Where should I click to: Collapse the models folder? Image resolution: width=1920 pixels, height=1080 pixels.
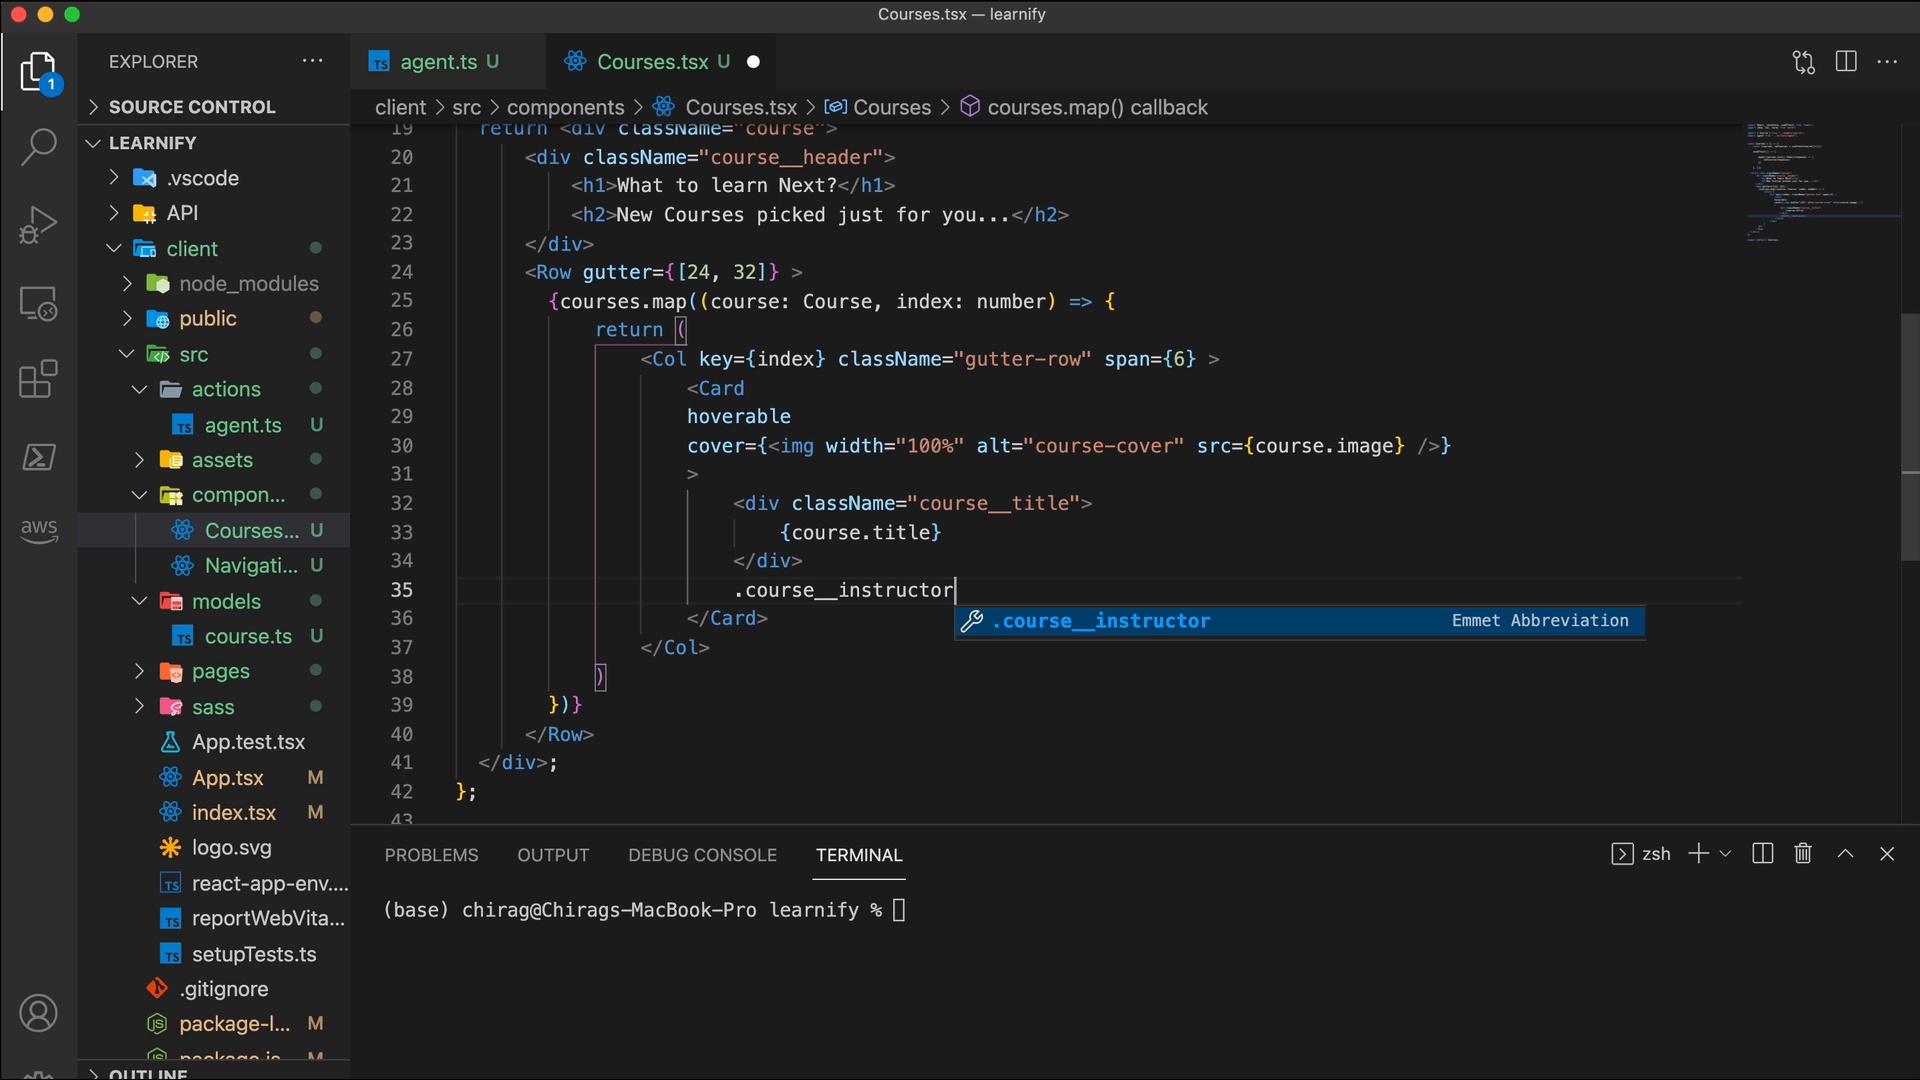pos(214,601)
